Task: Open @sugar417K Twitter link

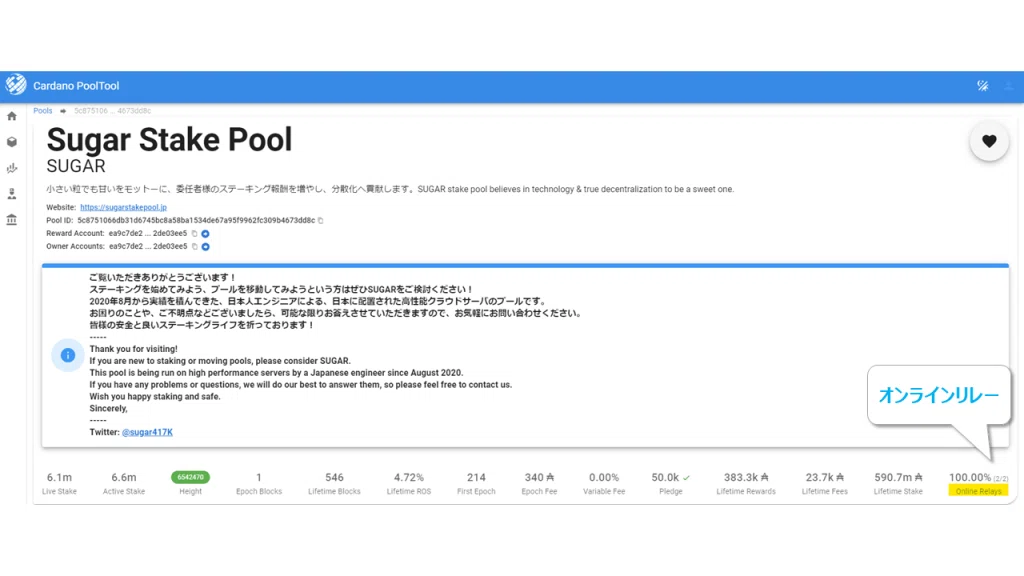Action: [147, 432]
